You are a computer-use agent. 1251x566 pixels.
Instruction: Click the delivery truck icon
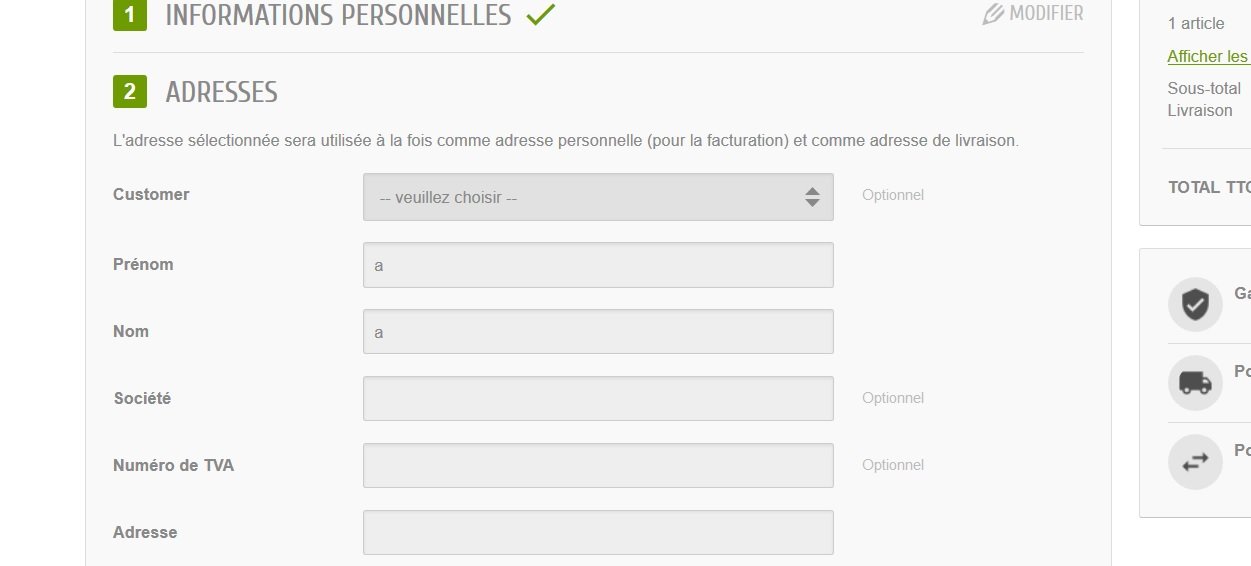click(x=1195, y=382)
